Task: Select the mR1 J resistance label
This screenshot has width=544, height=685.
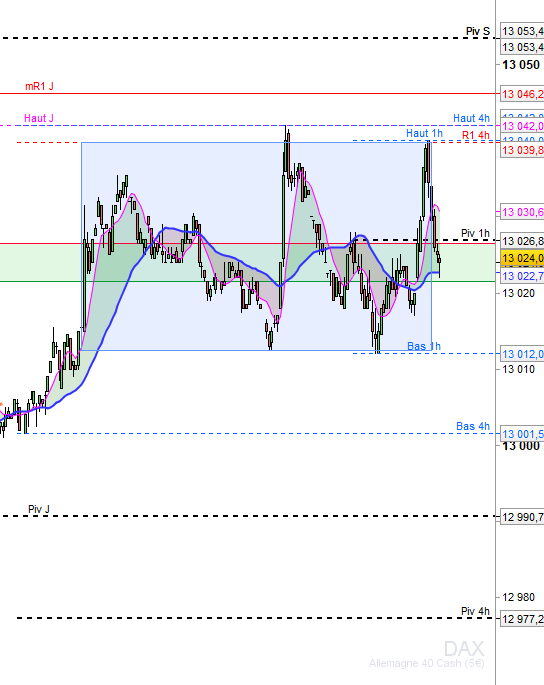Action: click(39, 86)
